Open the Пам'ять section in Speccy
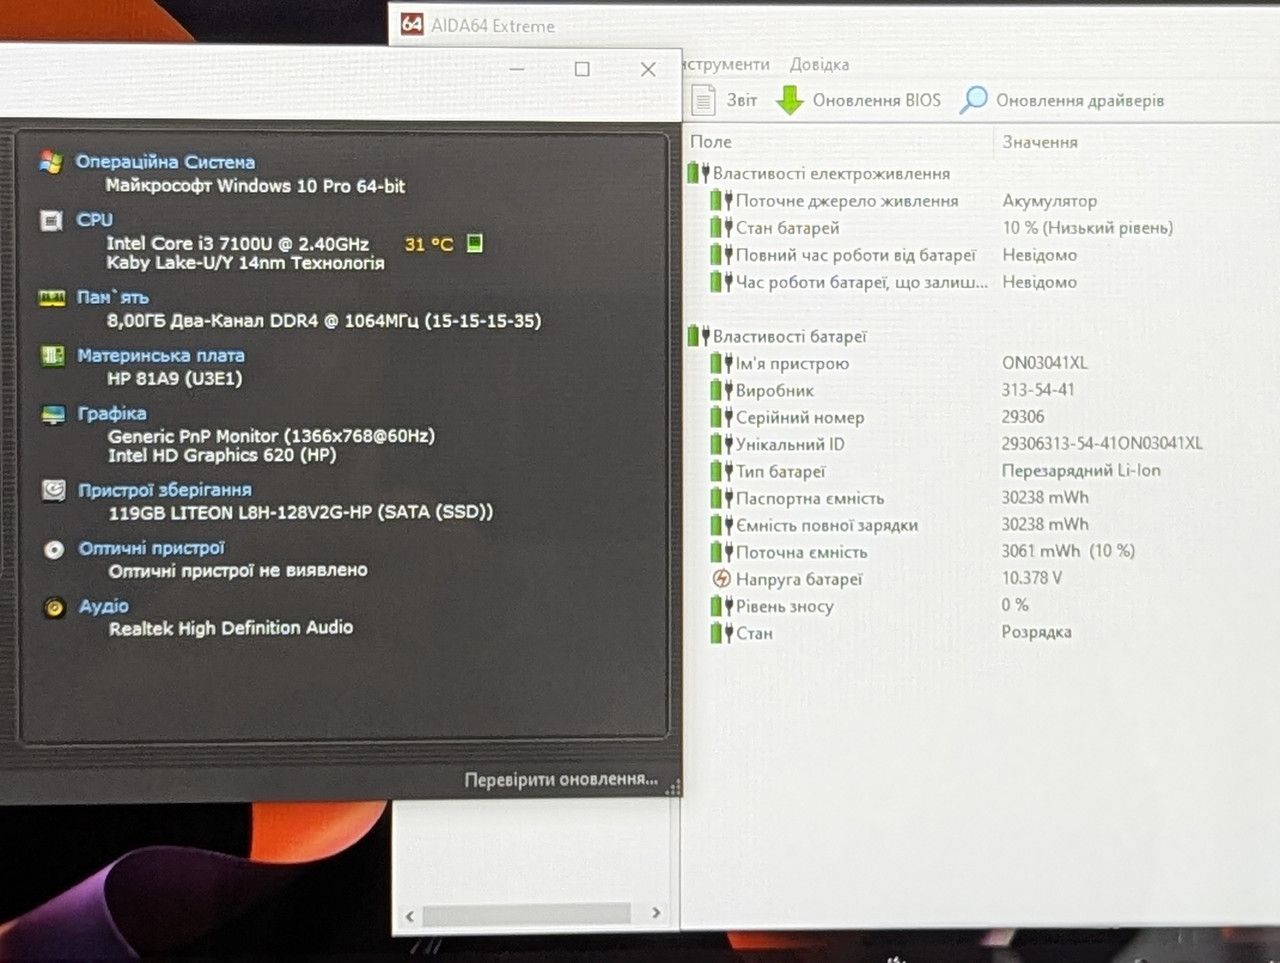Image resolution: width=1280 pixels, height=963 pixels. click(x=113, y=297)
